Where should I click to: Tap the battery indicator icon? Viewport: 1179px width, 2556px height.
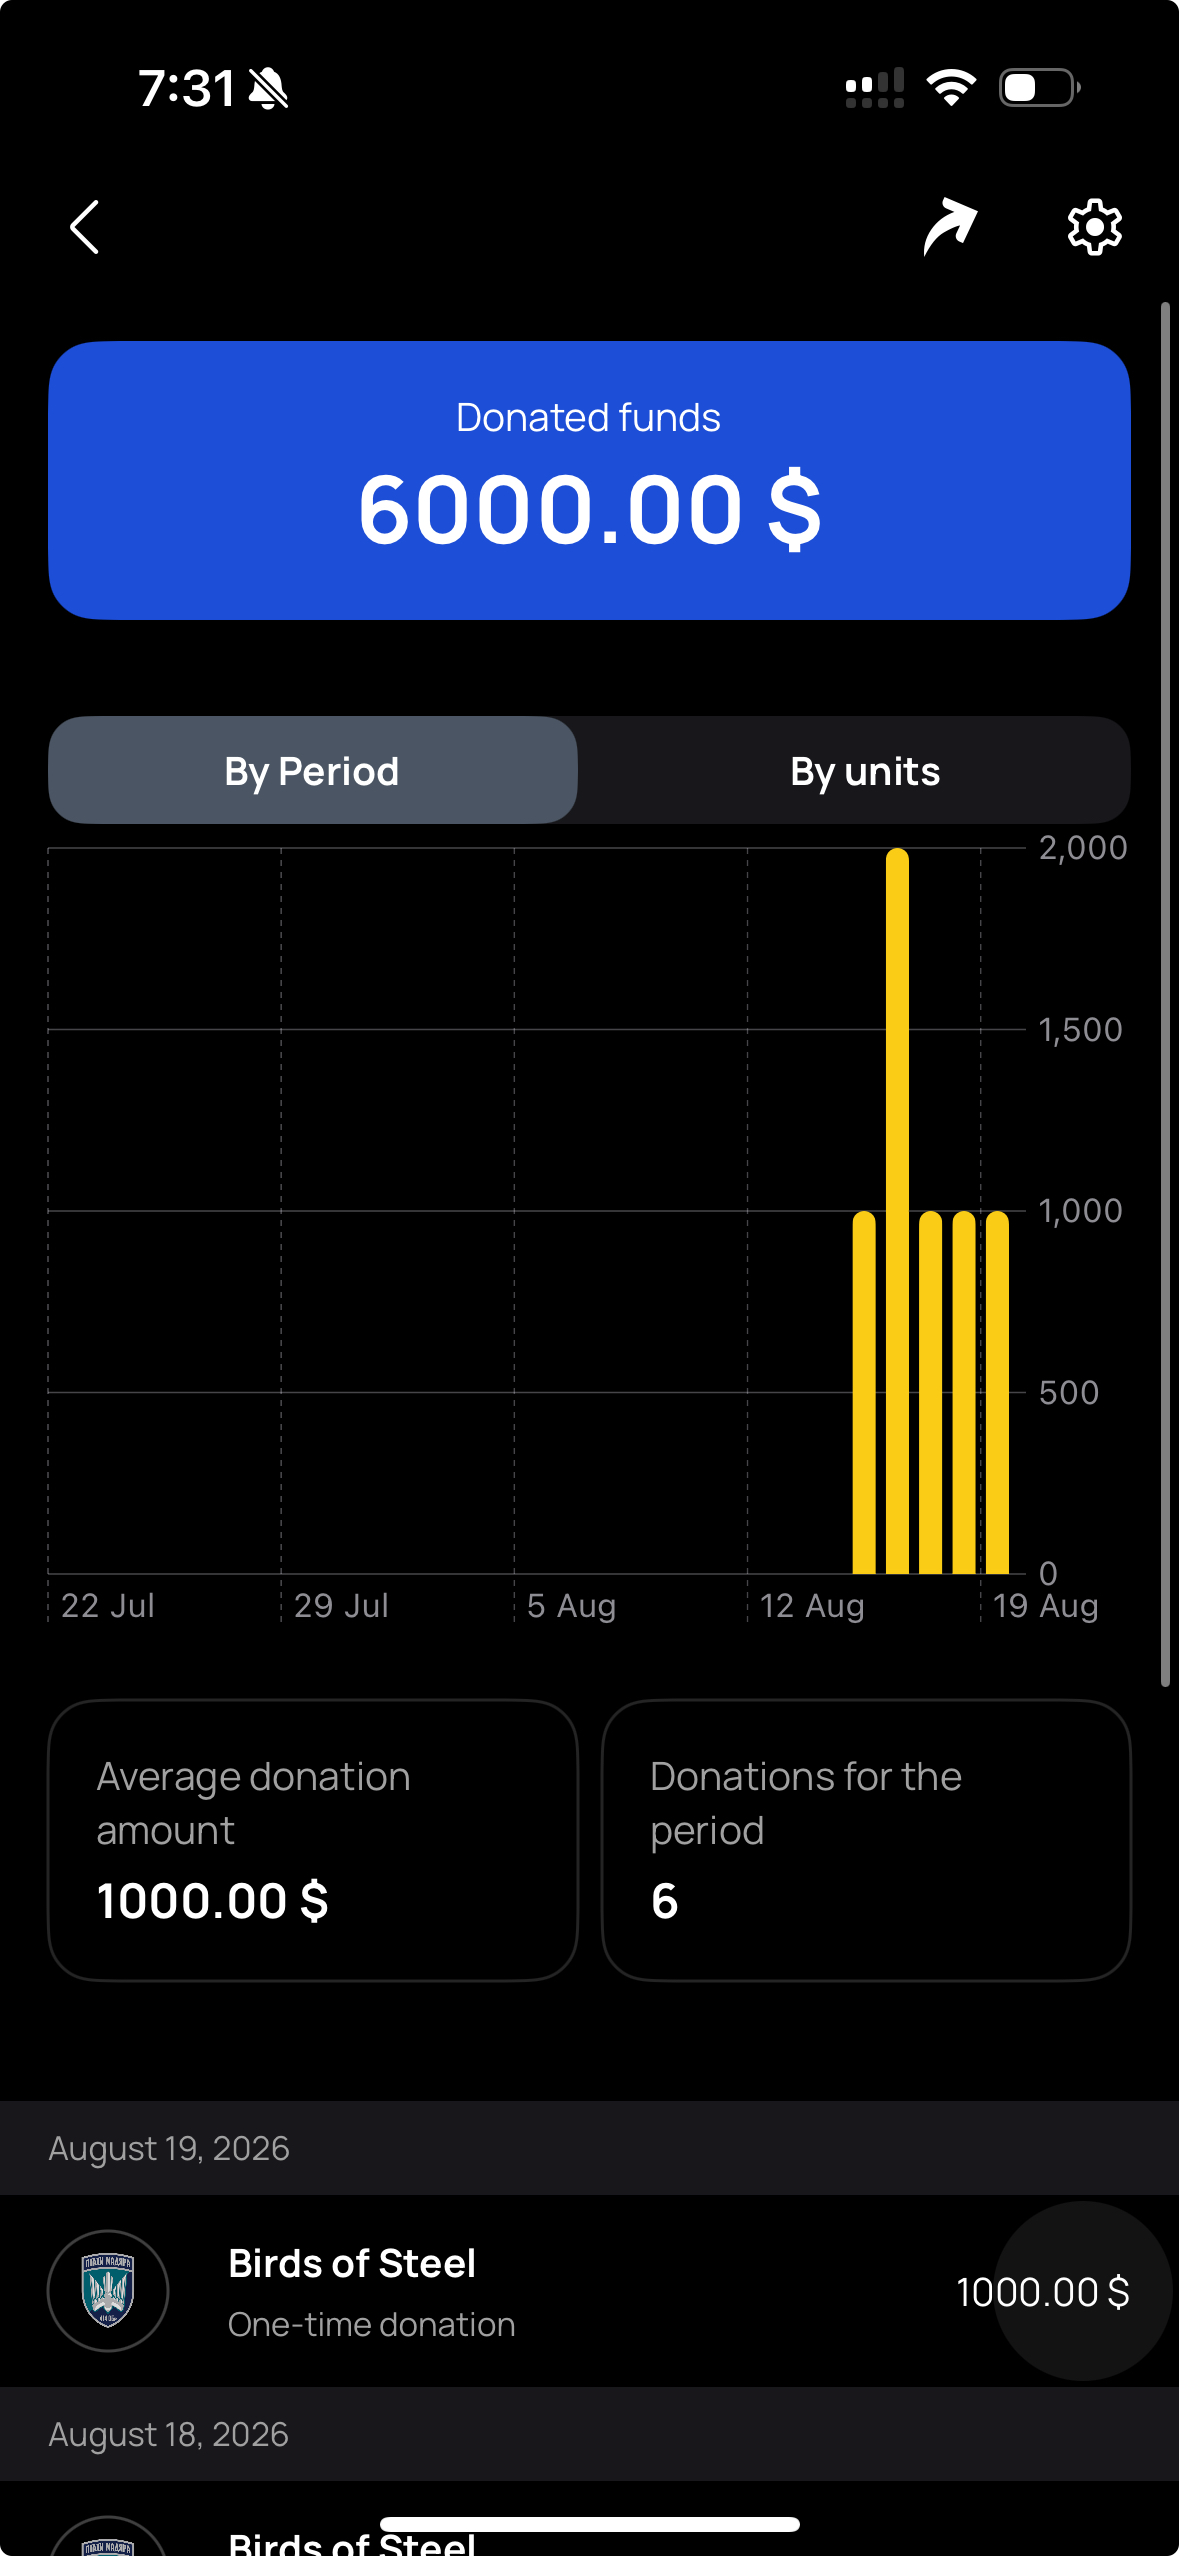coord(1040,88)
